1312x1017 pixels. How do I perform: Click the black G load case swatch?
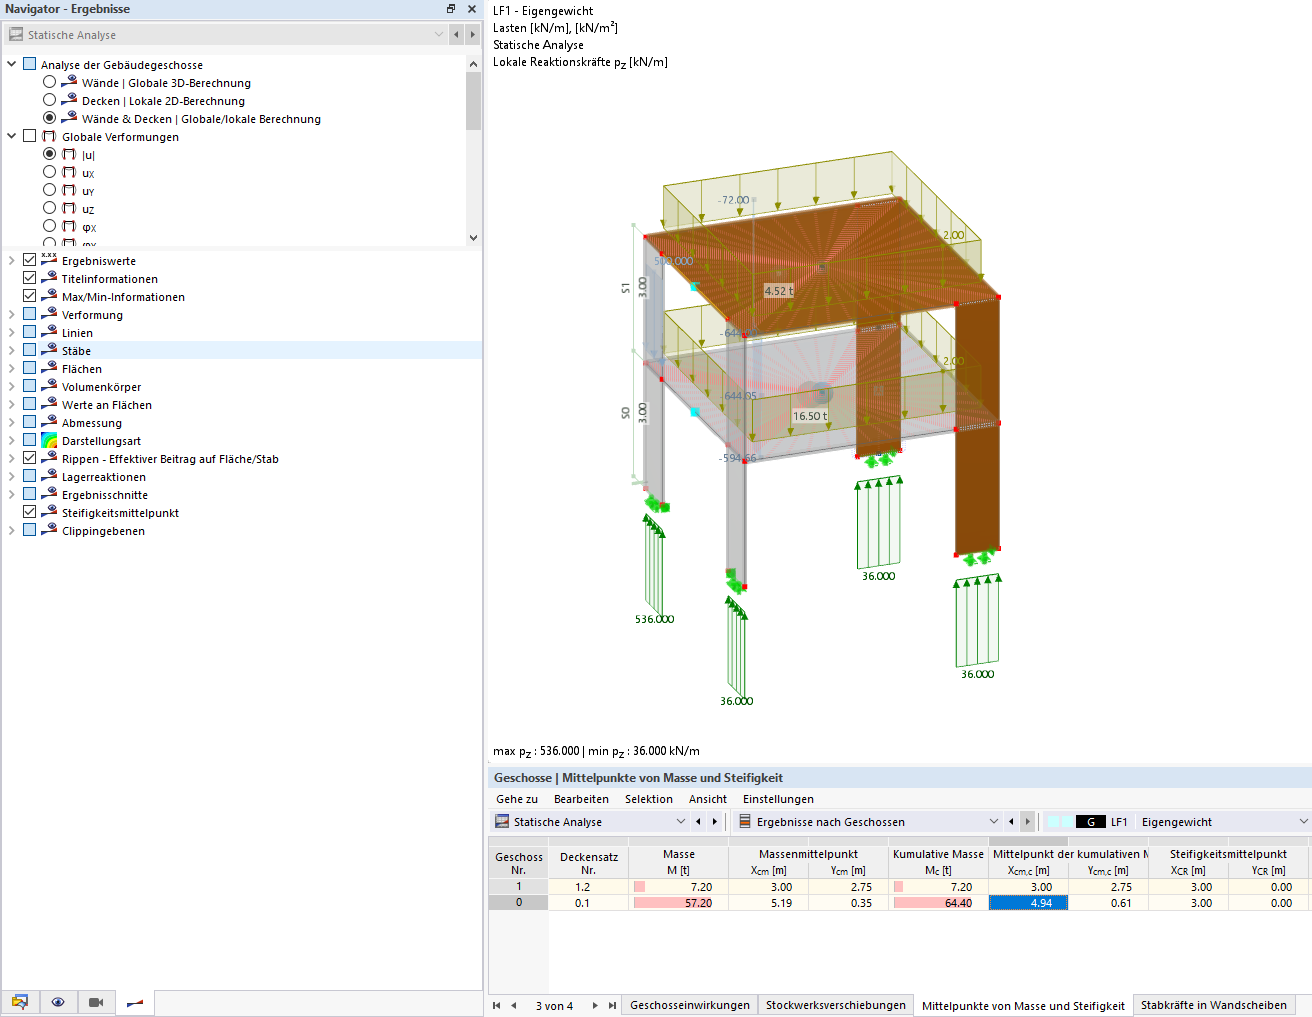tap(1091, 821)
